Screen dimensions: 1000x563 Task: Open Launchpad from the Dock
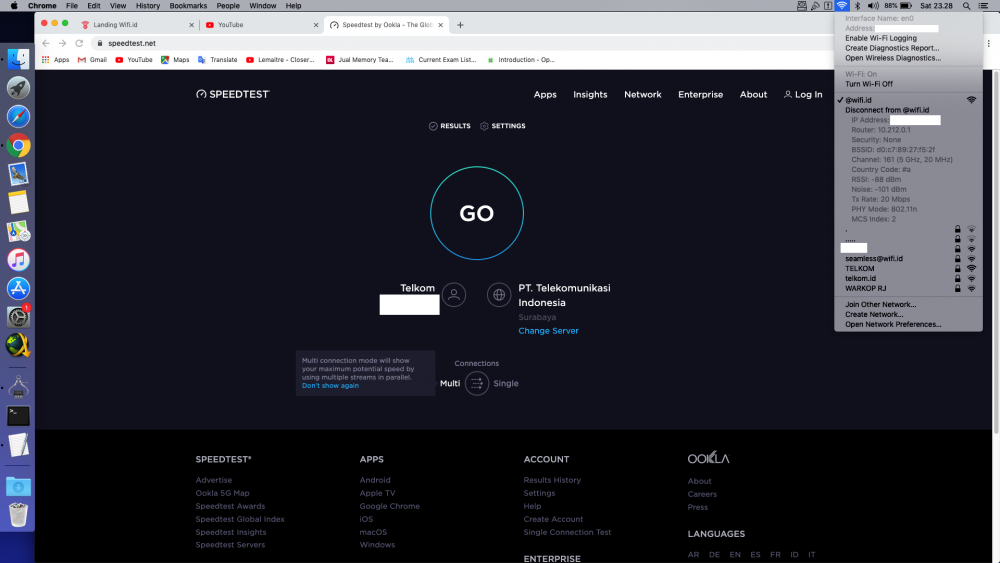pyautogui.click(x=18, y=88)
